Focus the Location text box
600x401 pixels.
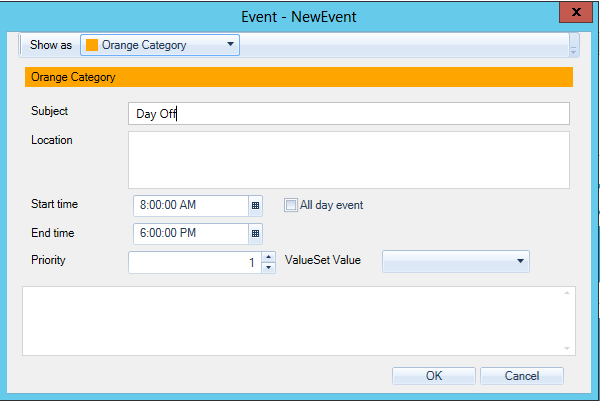click(348, 159)
